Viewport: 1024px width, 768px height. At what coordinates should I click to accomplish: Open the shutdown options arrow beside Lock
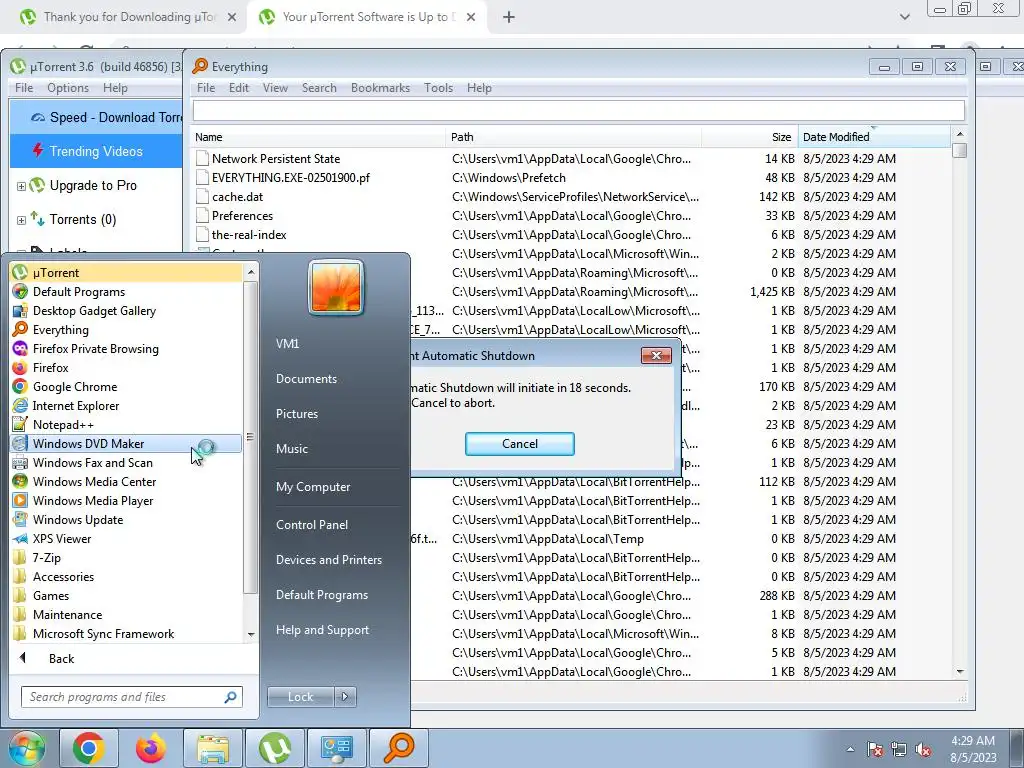(x=345, y=697)
